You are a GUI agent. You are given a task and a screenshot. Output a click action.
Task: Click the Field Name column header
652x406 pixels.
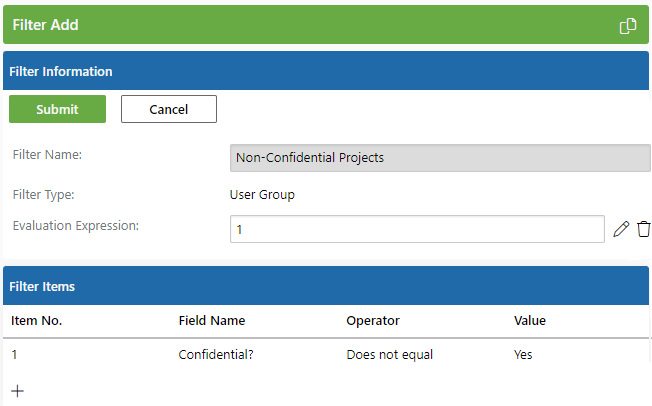212,321
